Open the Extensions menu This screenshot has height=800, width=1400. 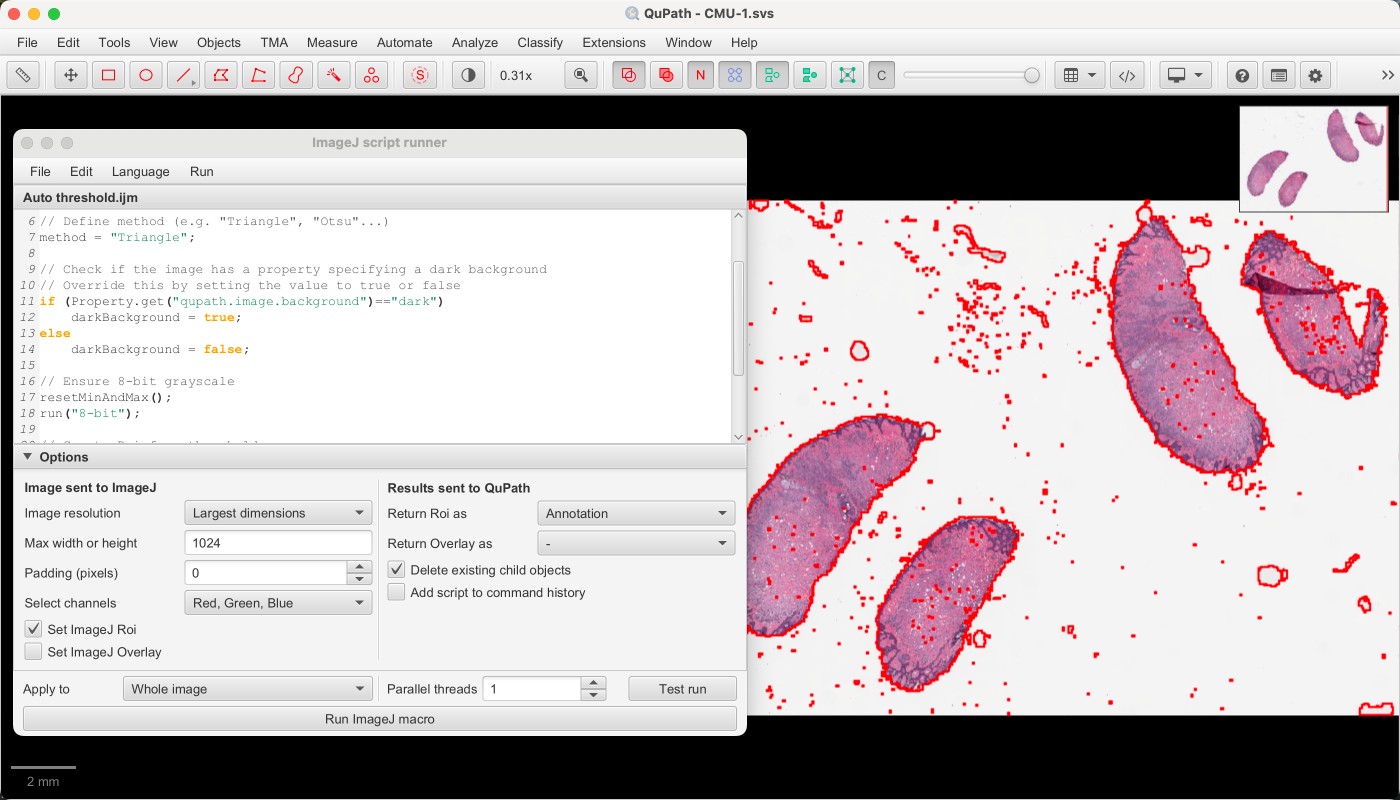[614, 42]
